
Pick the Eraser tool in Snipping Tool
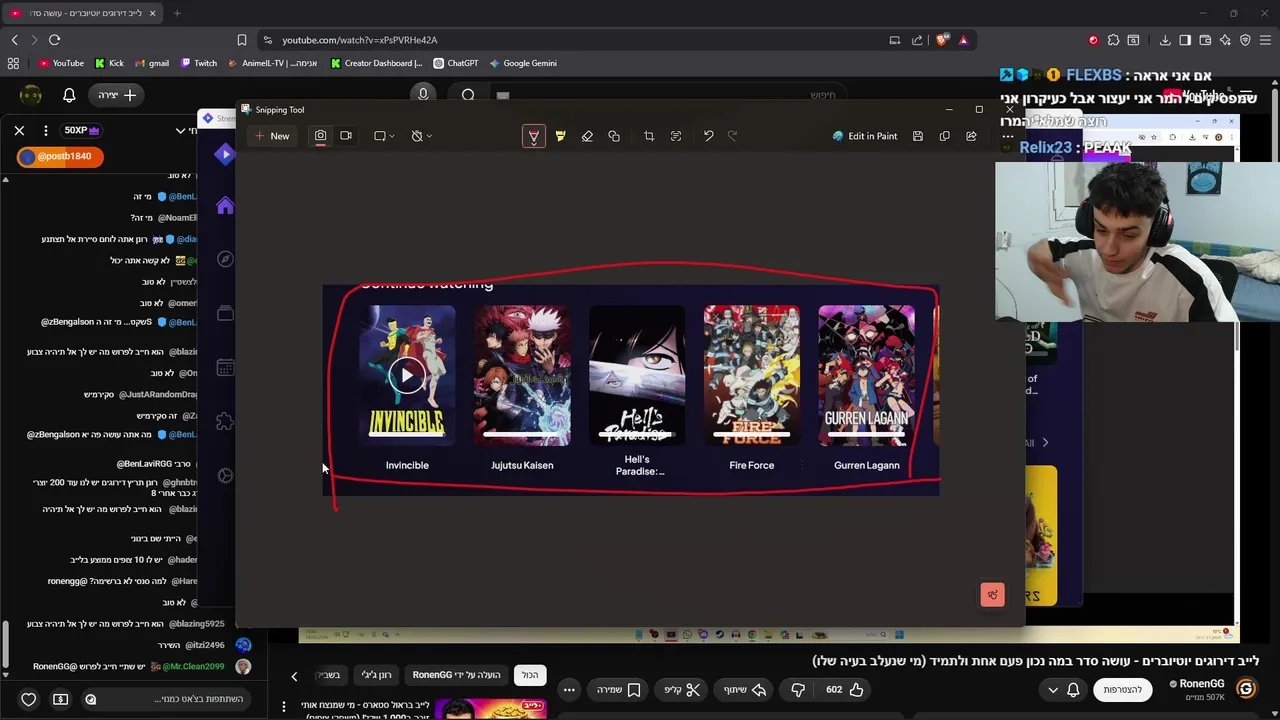587,136
